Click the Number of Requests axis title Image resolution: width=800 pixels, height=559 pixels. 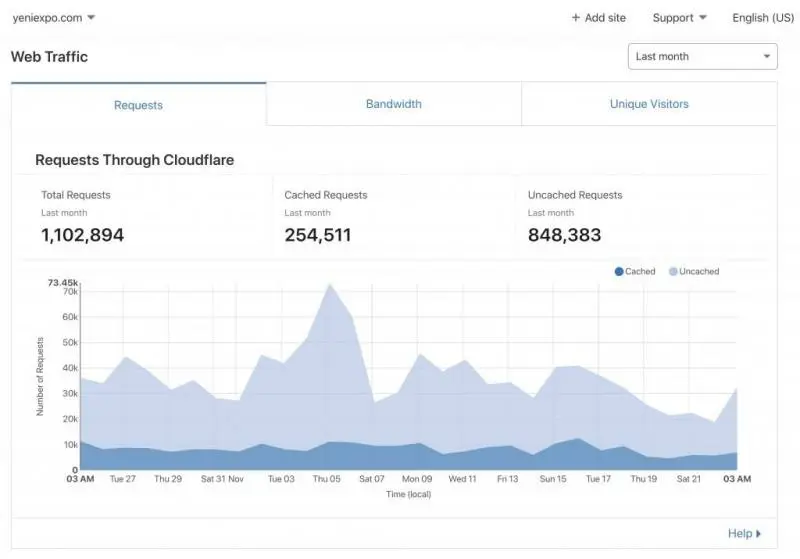pyautogui.click(x=40, y=376)
